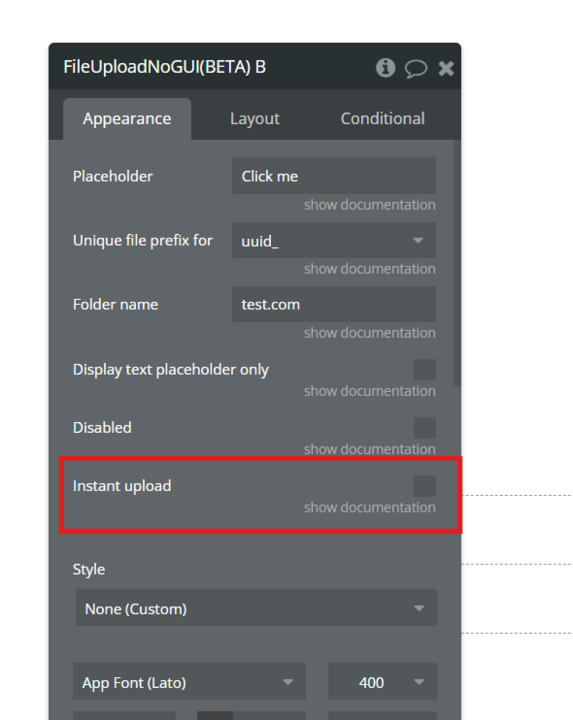
Task: Change the font weight 400 dropdown
Action: click(x=382, y=682)
